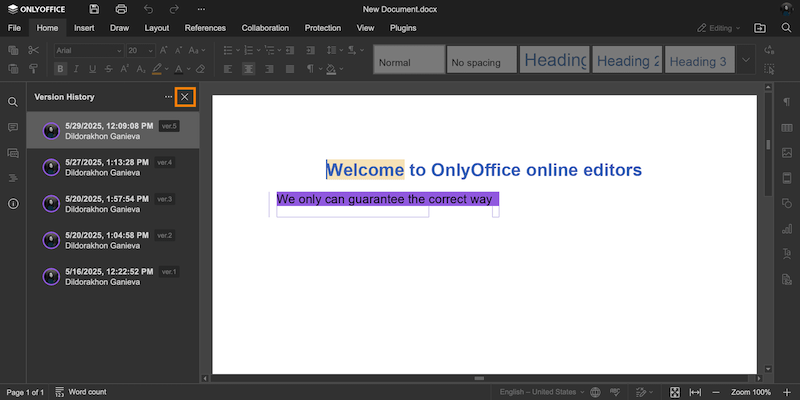Toggle center alignment for the paragraph
Image resolution: width=800 pixels, height=400 pixels.
coord(247,69)
